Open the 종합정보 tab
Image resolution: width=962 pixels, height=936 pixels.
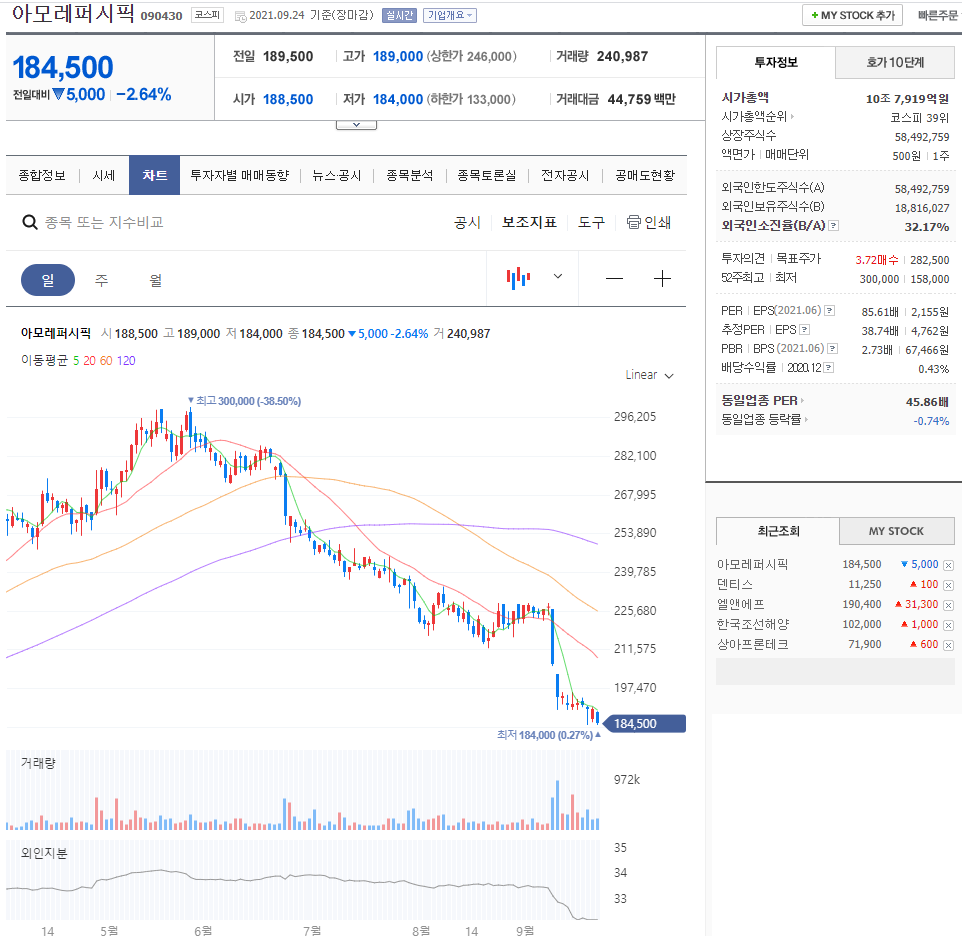point(42,175)
